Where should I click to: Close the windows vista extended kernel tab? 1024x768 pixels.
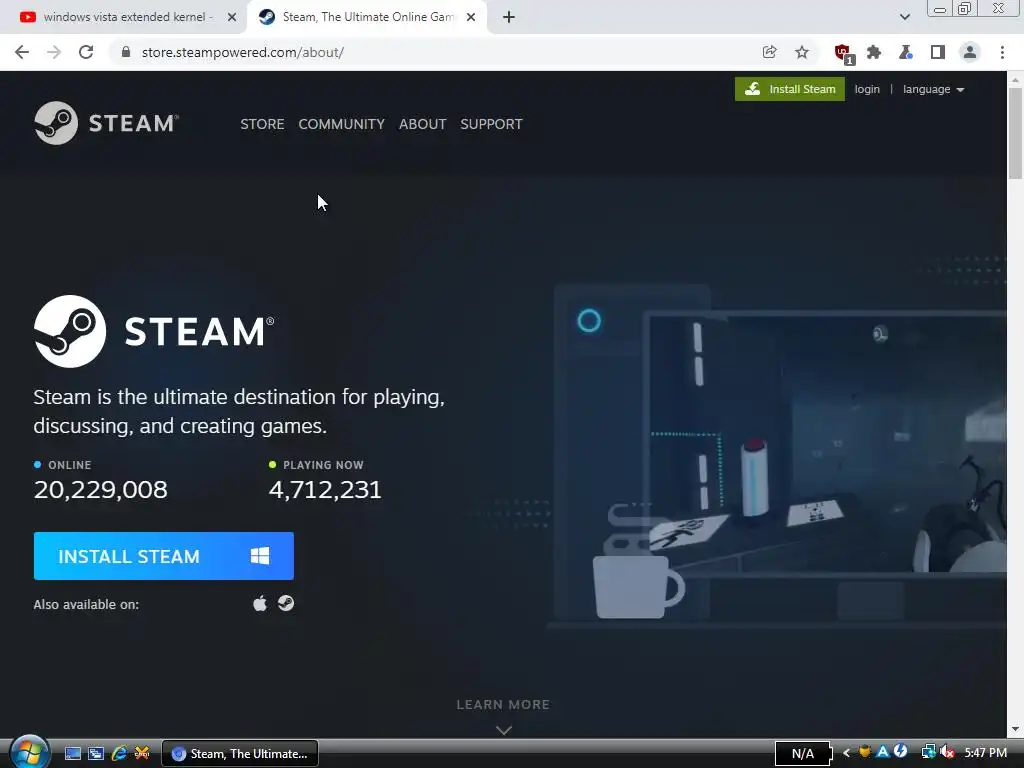point(232,17)
